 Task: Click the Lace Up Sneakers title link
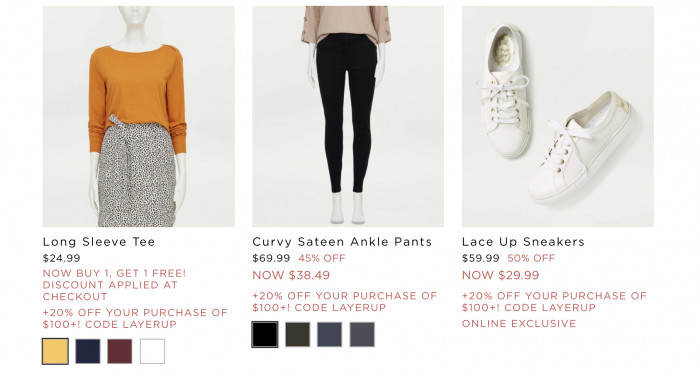(523, 242)
